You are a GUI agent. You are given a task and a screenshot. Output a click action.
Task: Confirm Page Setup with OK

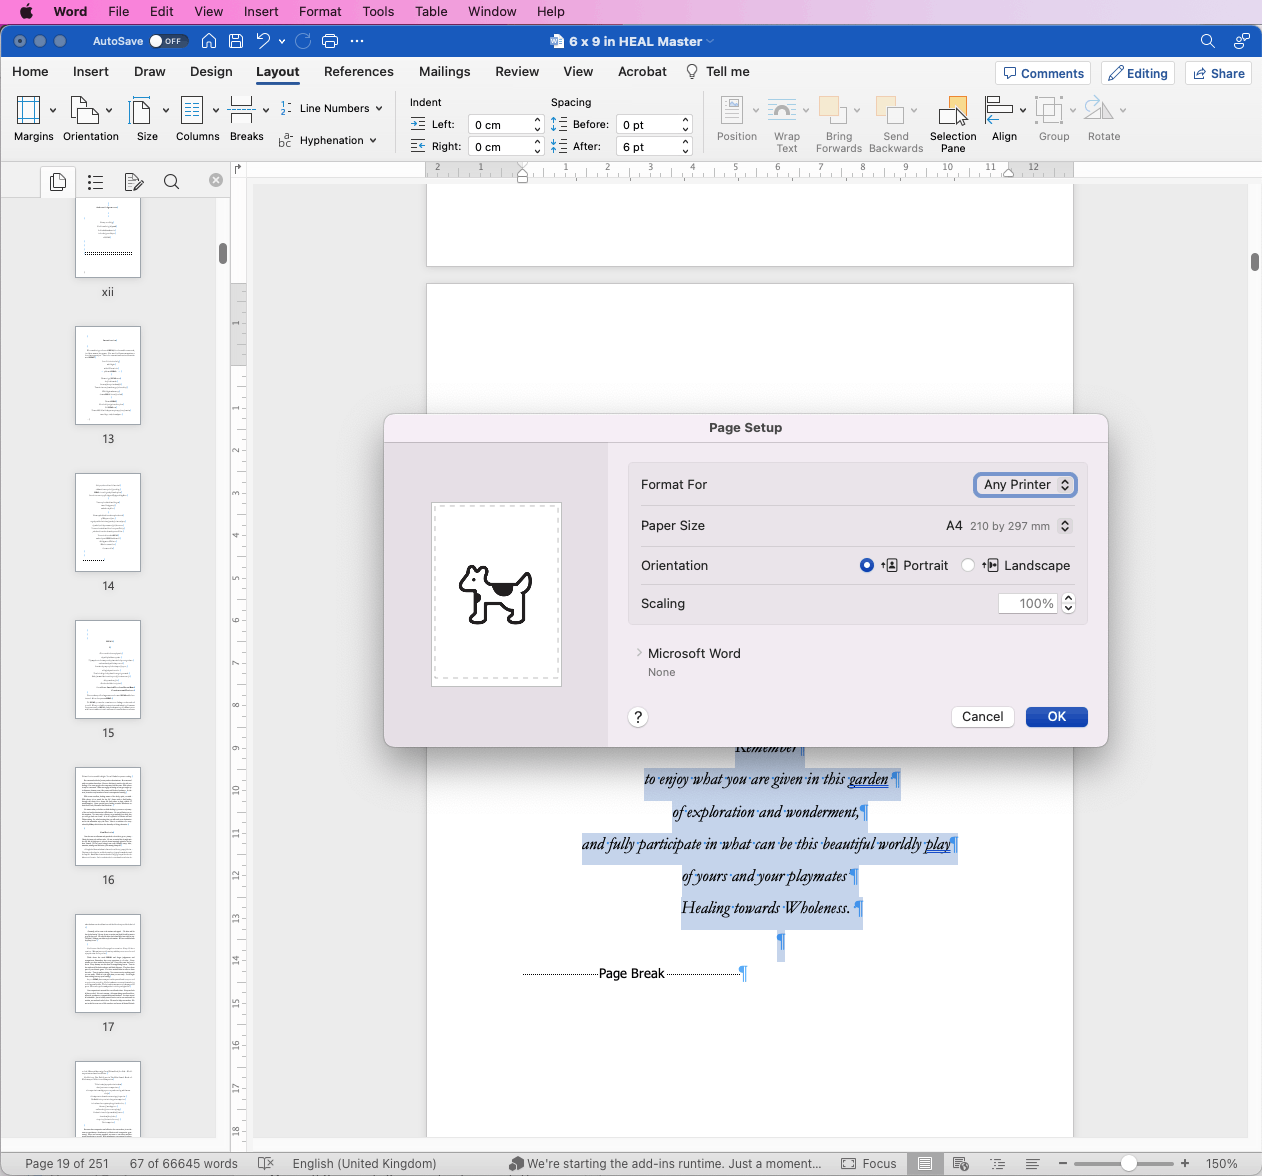tap(1056, 716)
